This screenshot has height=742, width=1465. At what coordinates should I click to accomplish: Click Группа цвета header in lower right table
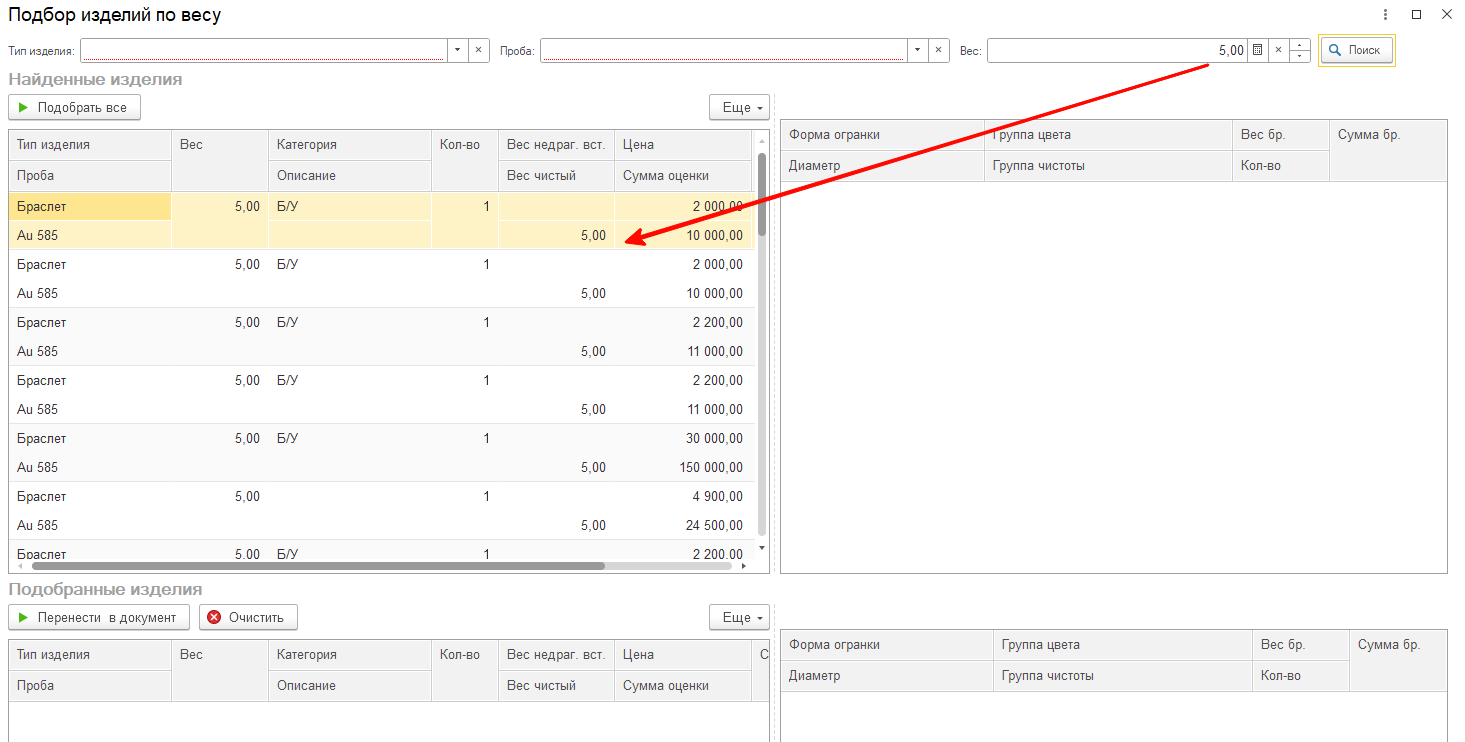click(x=1123, y=645)
